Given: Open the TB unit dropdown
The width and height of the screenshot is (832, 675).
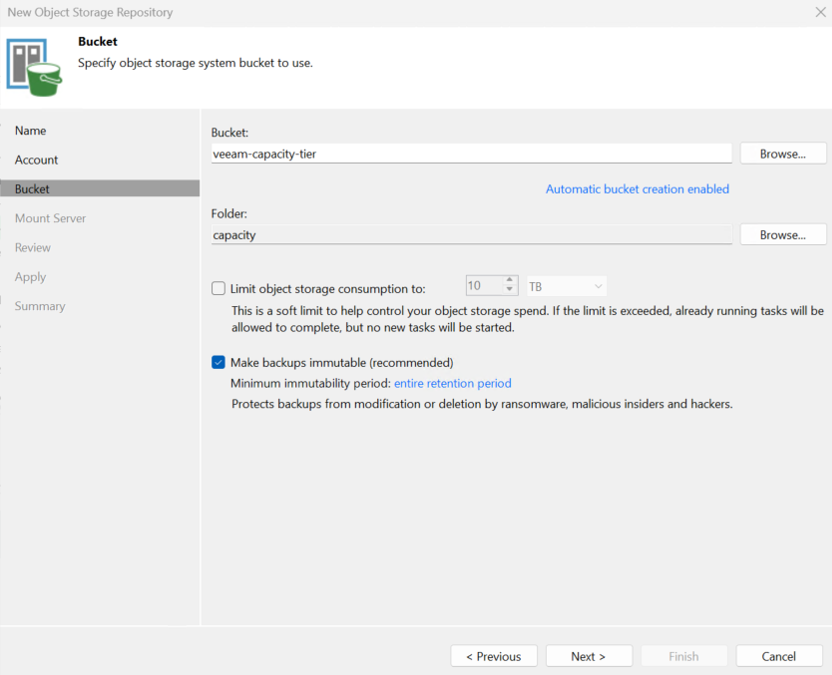Looking at the screenshot, I should 566,287.
